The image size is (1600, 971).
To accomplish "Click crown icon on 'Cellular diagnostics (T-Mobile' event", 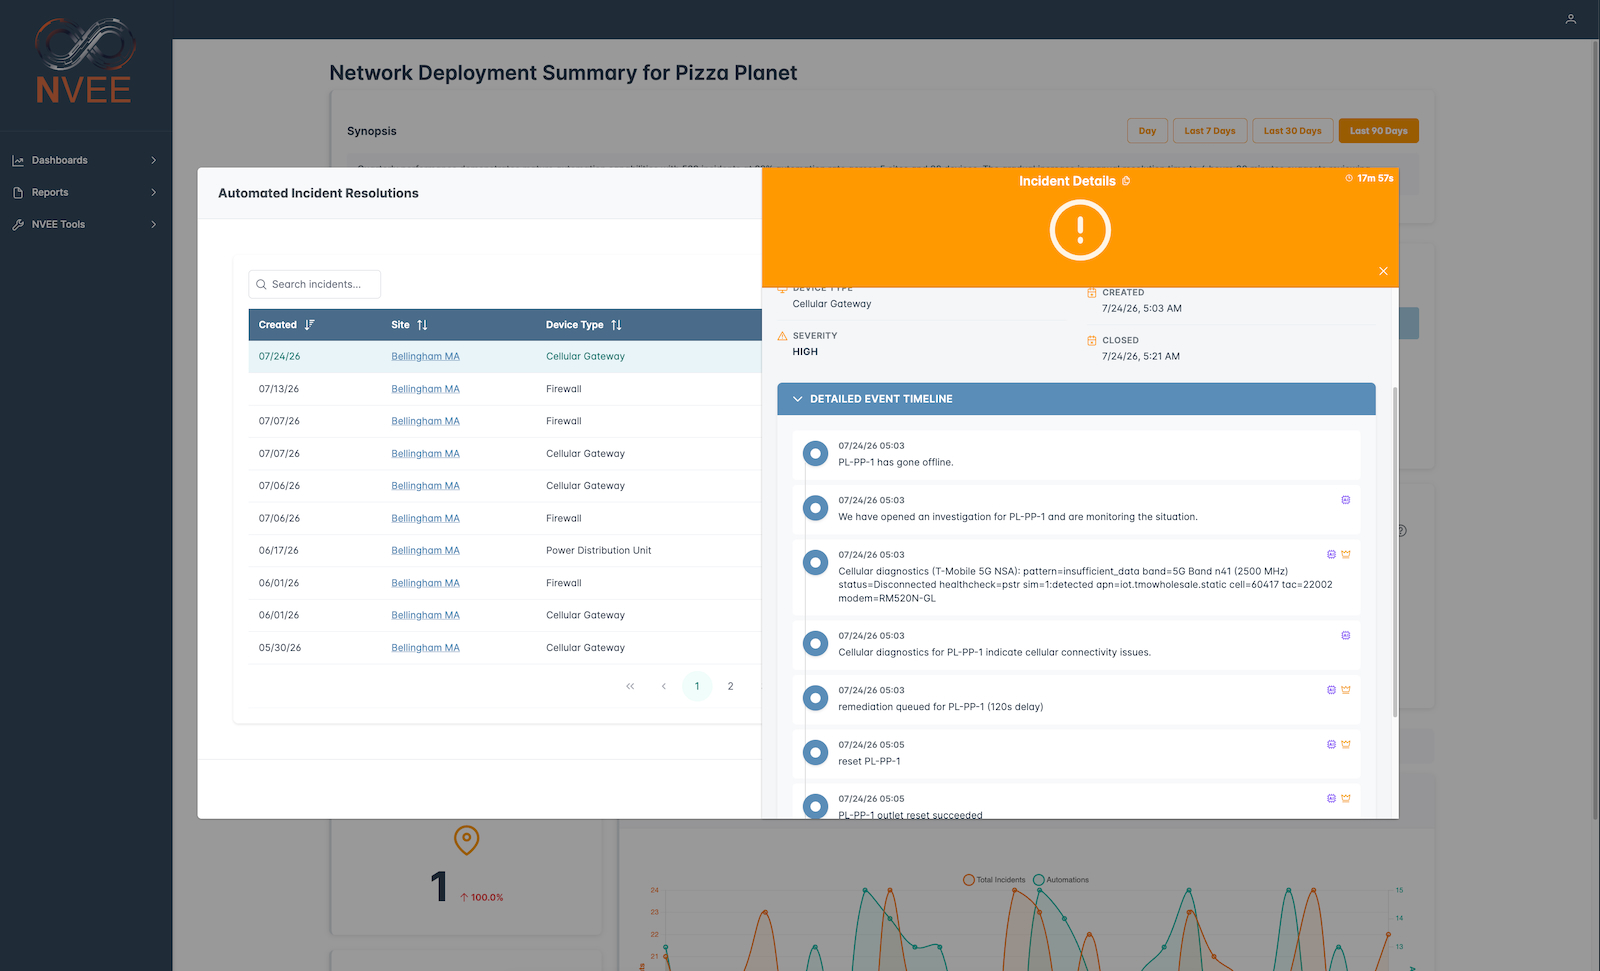I will point(1346,554).
